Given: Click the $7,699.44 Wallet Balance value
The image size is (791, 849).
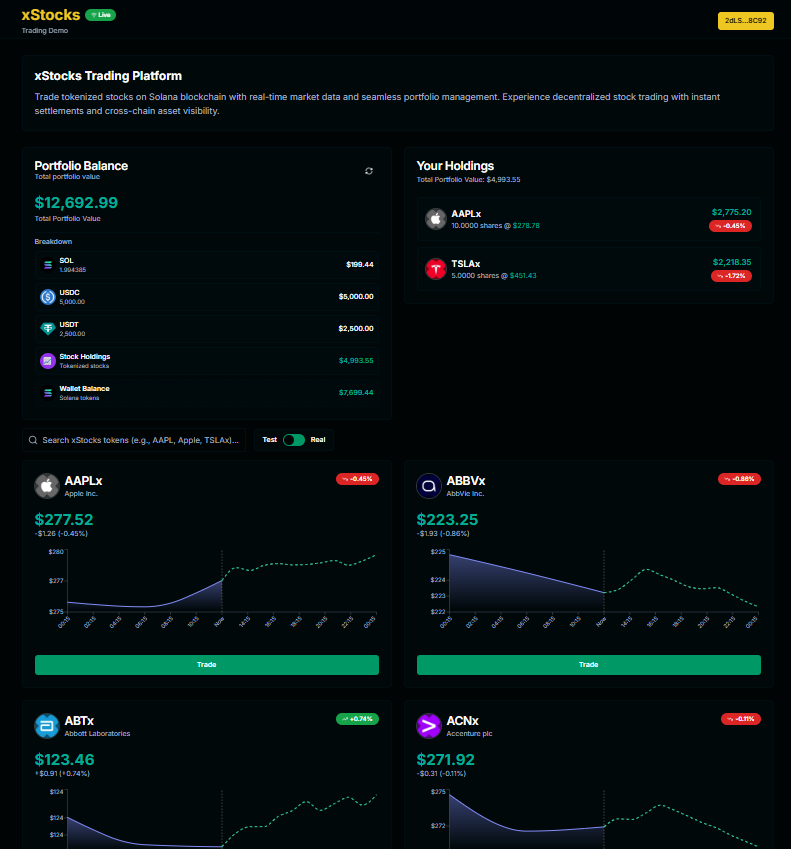Looking at the screenshot, I should (356, 393).
